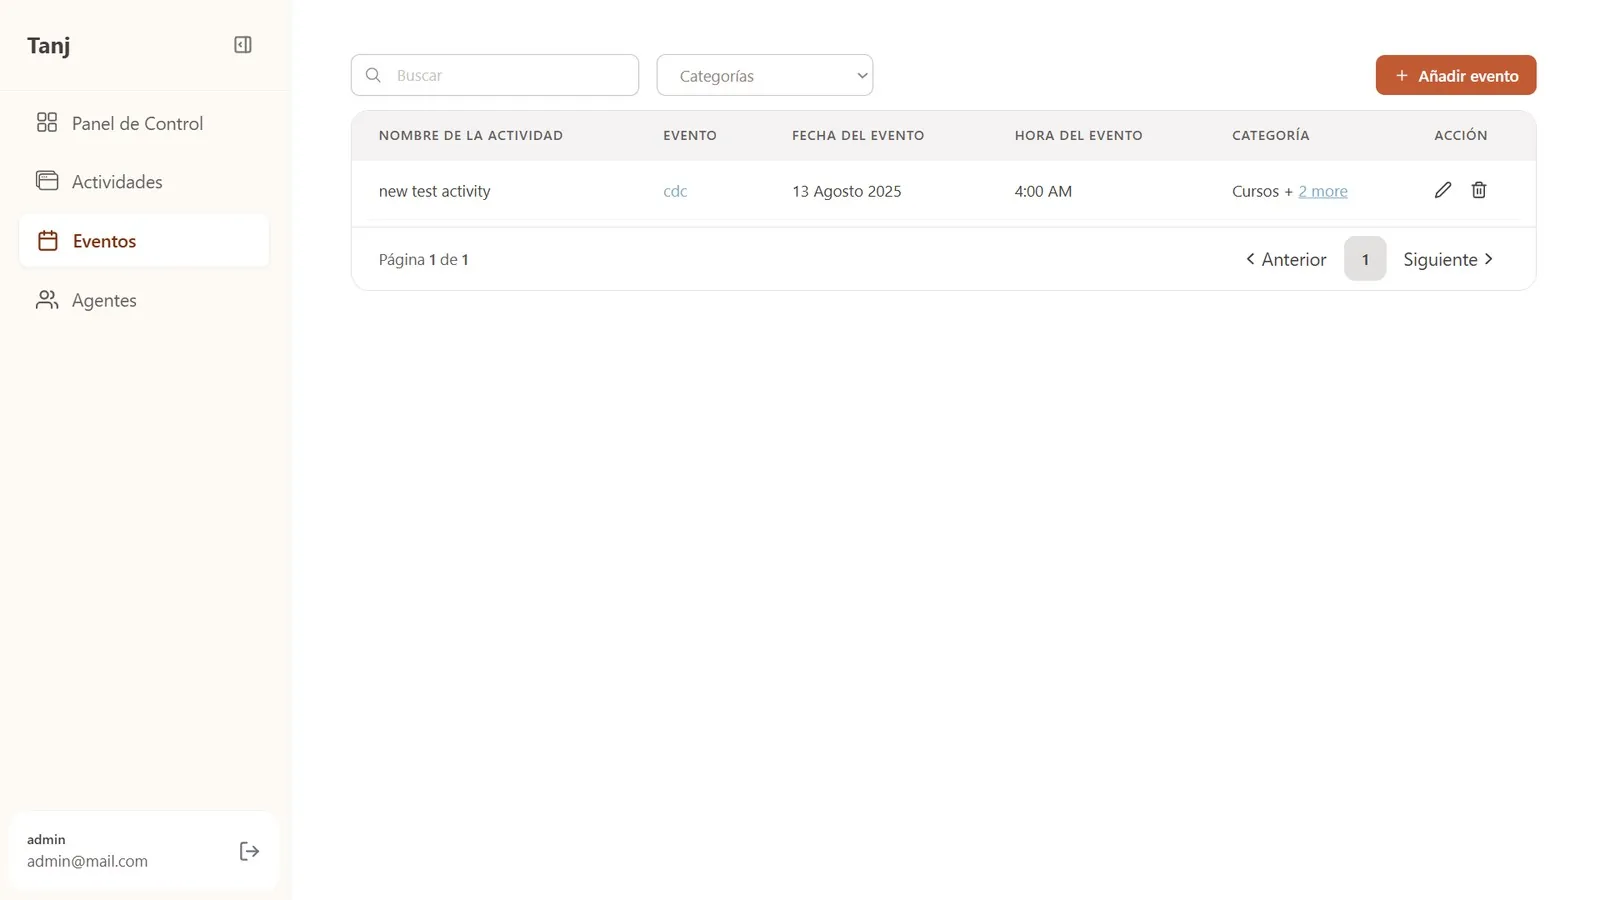Show the 2 more categories link
Image resolution: width=1600 pixels, height=900 pixels.
(1323, 191)
